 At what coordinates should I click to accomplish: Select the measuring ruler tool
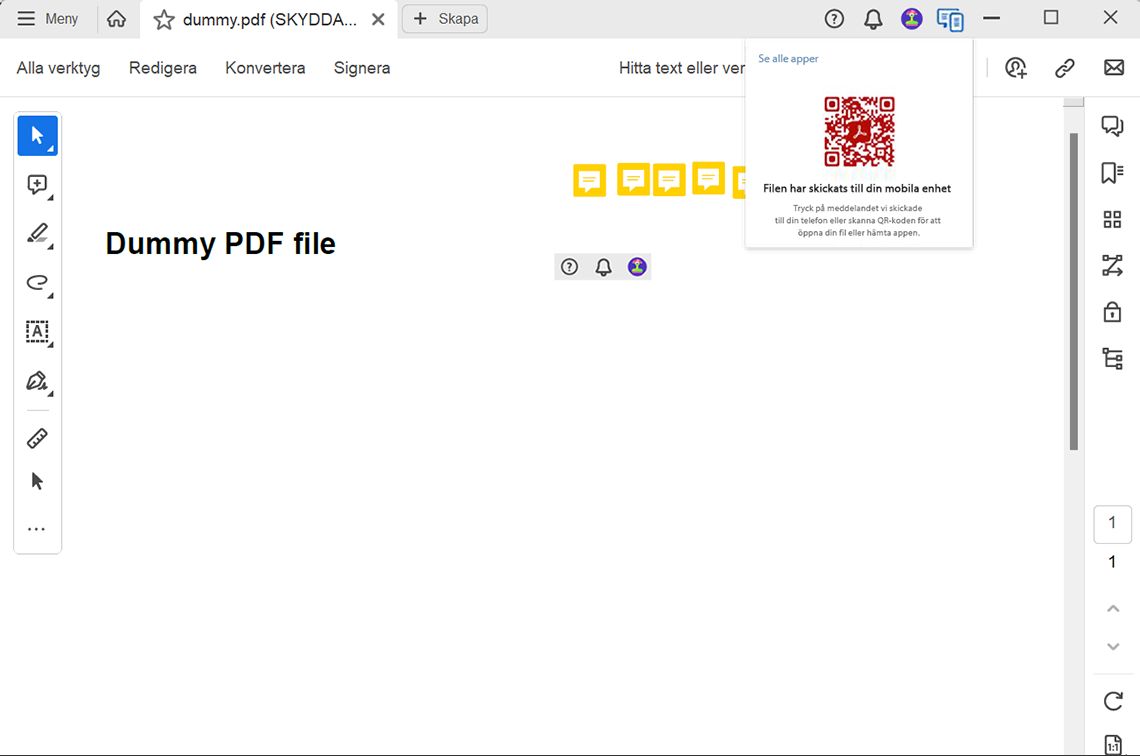coord(37,438)
